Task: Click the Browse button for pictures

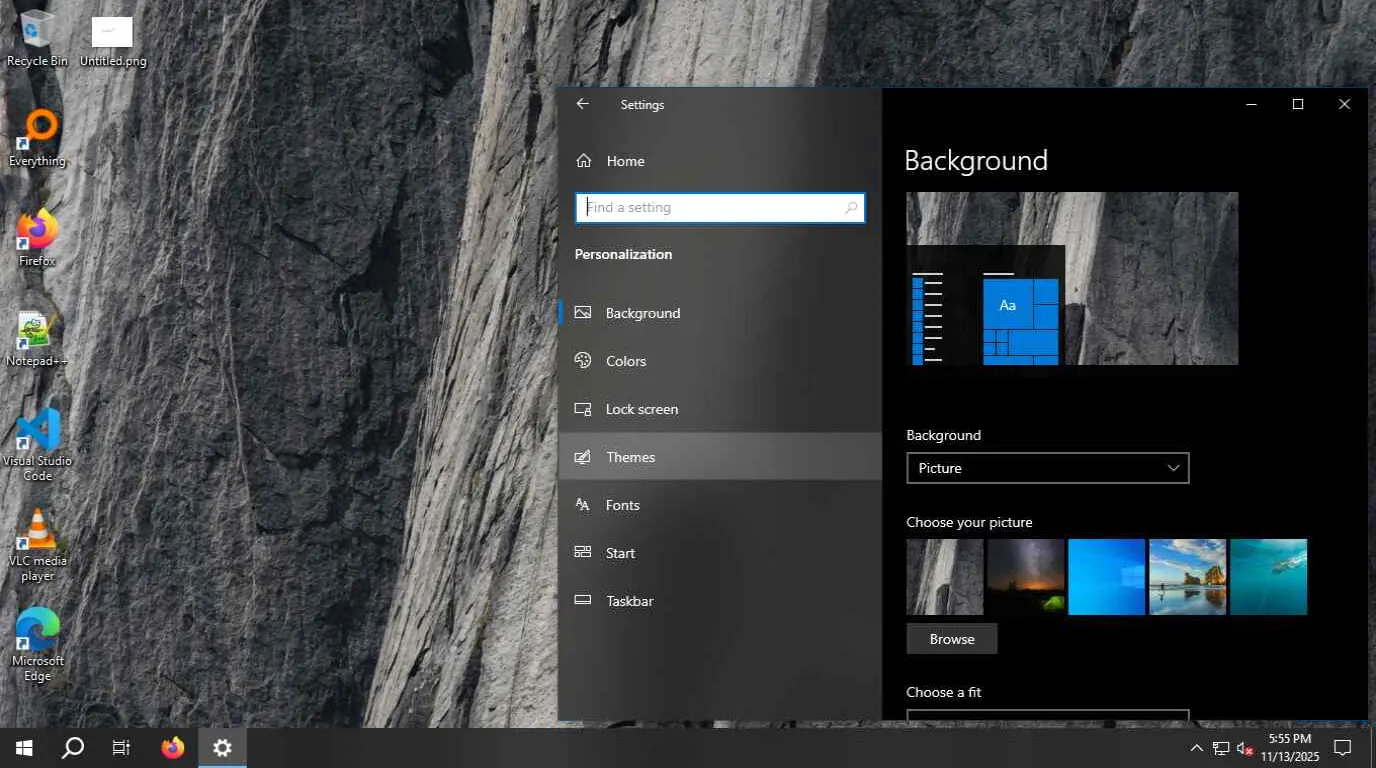Action: click(x=951, y=639)
